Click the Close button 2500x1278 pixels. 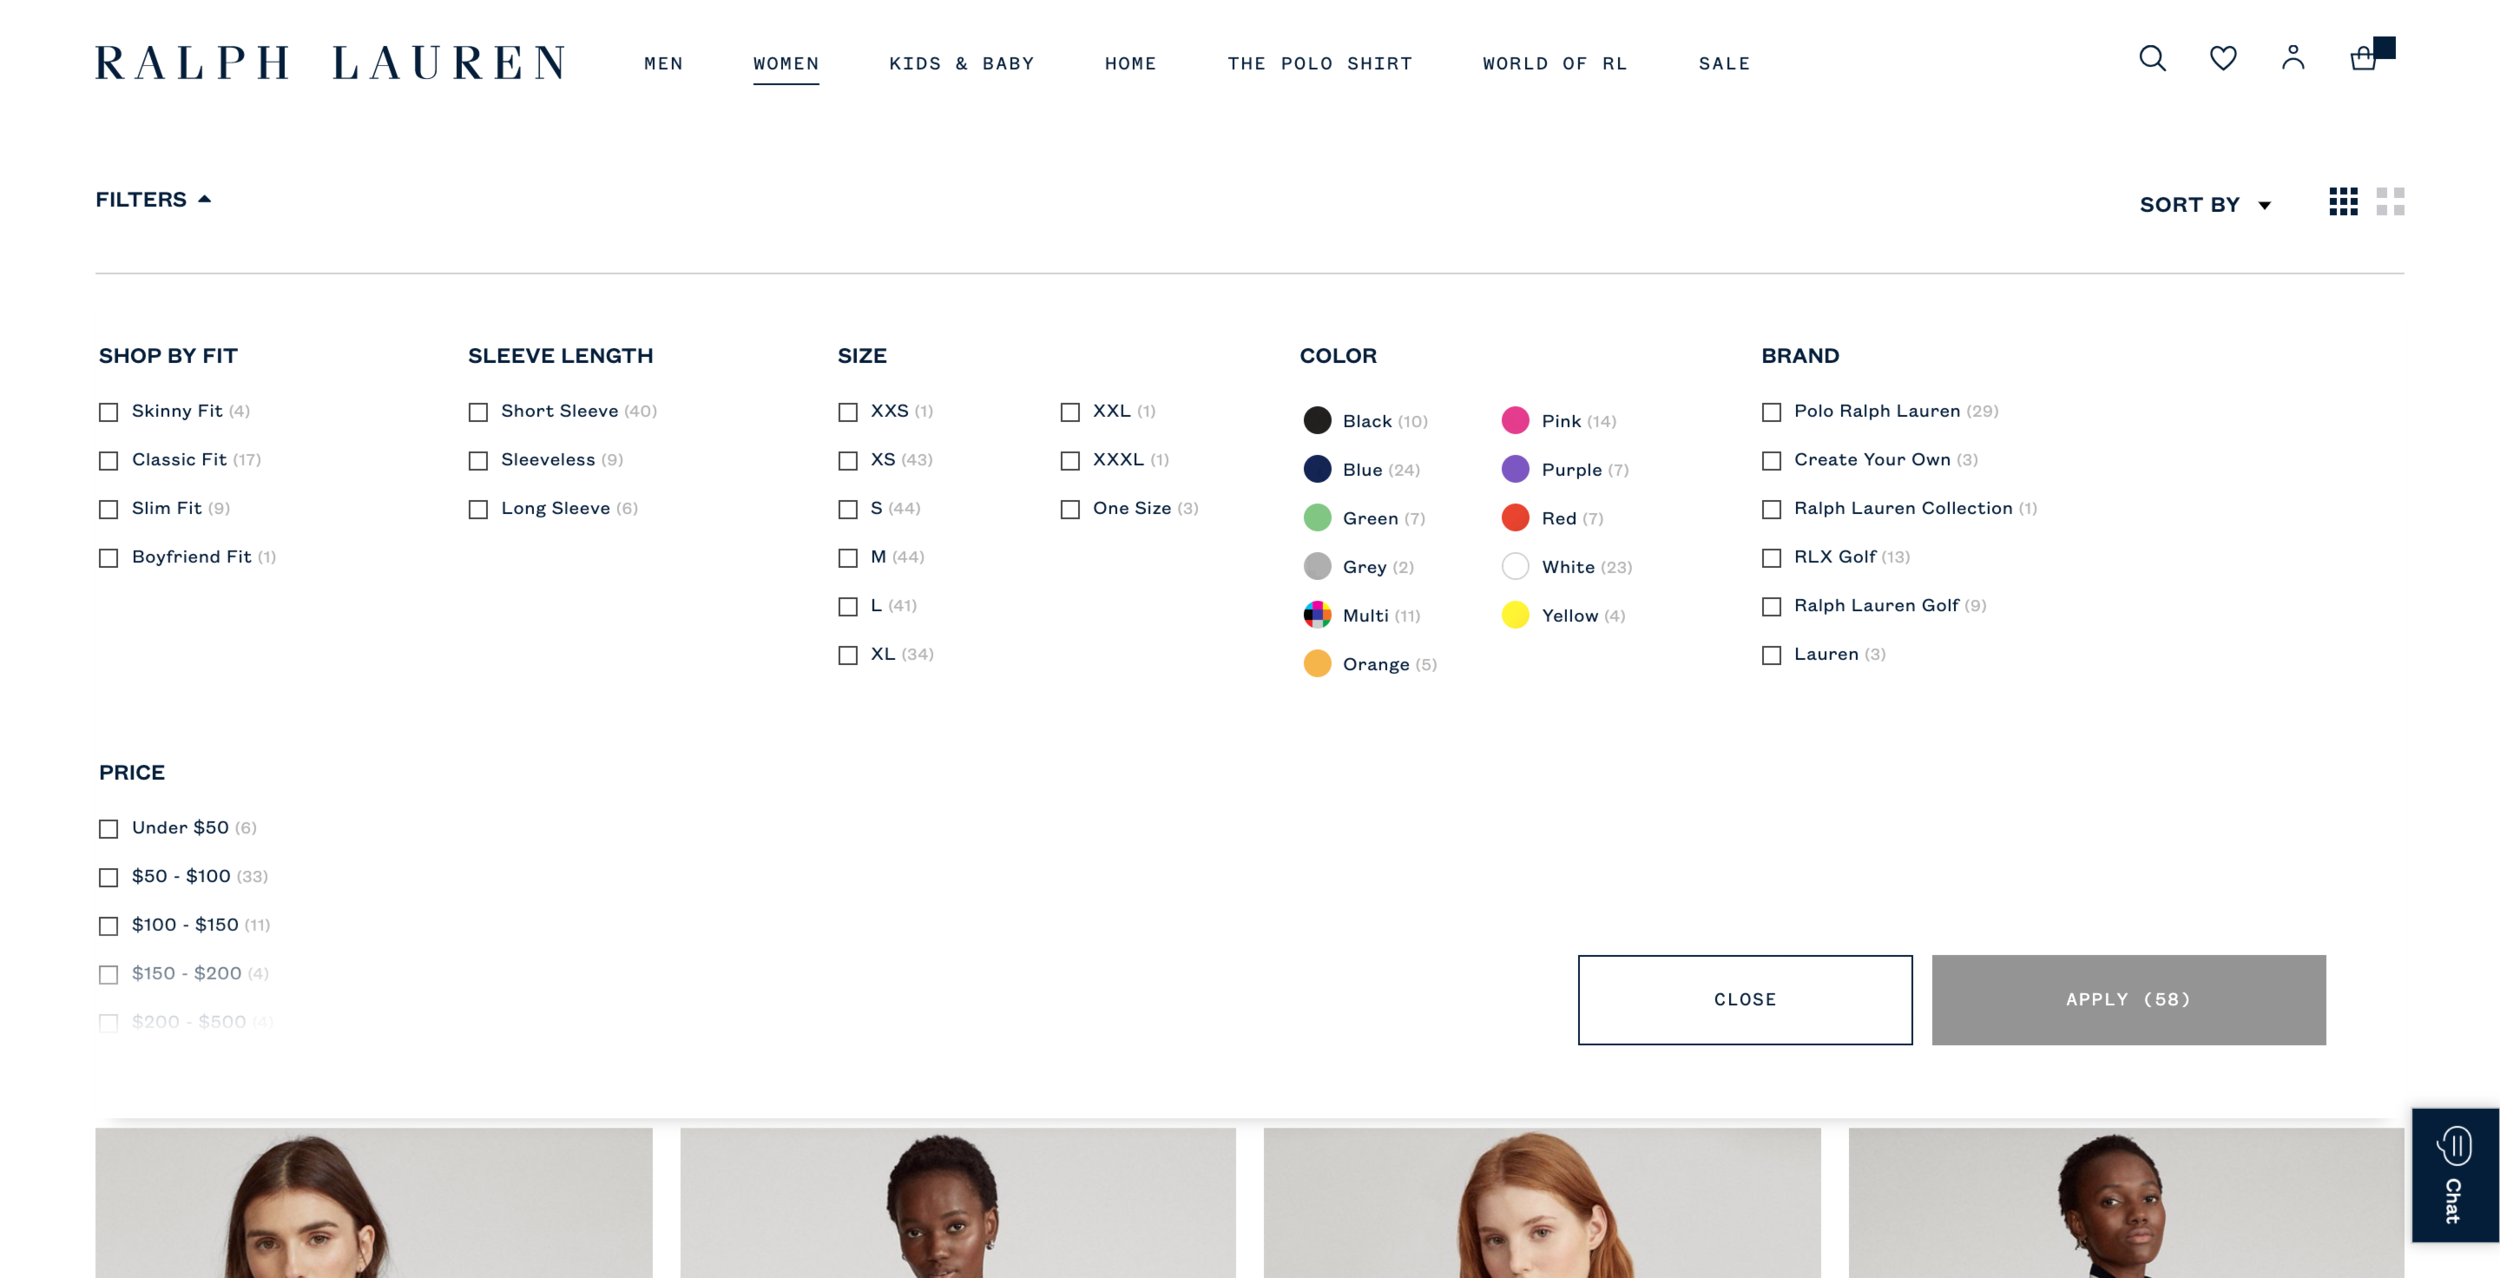[x=1745, y=1000]
